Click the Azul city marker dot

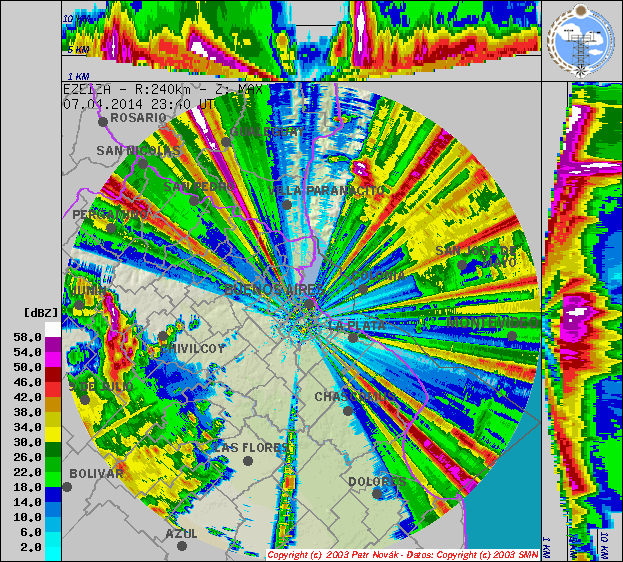[182, 546]
